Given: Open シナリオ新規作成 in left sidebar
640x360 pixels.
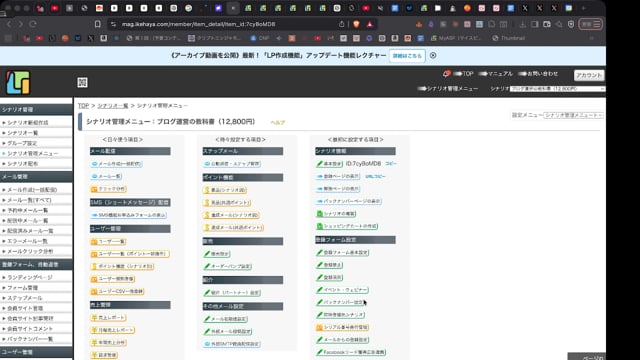Looking at the screenshot, I should (28, 122).
